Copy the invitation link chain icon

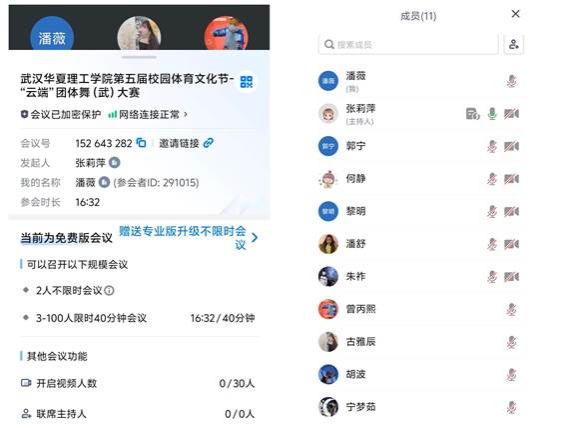pyautogui.click(x=209, y=143)
